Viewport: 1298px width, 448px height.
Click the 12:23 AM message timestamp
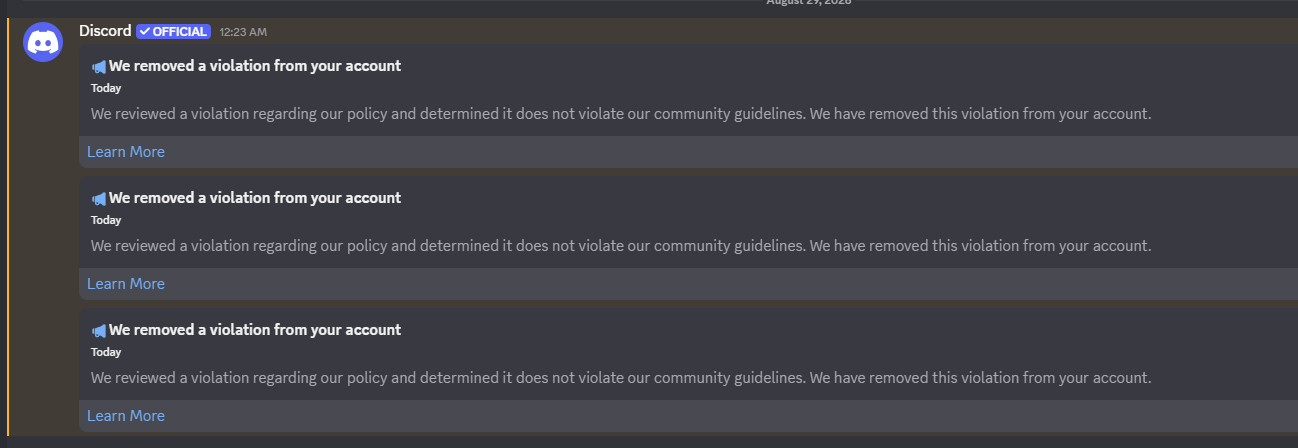coord(243,32)
